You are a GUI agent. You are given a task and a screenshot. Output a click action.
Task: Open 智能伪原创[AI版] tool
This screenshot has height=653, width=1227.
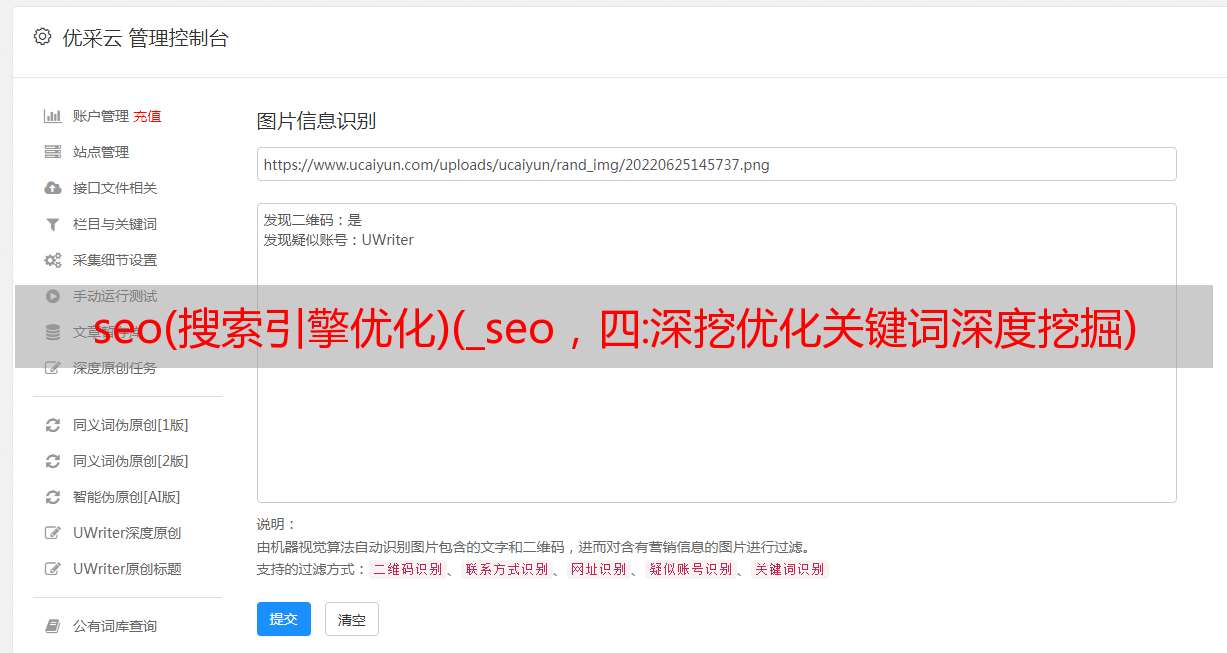point(127,497)
